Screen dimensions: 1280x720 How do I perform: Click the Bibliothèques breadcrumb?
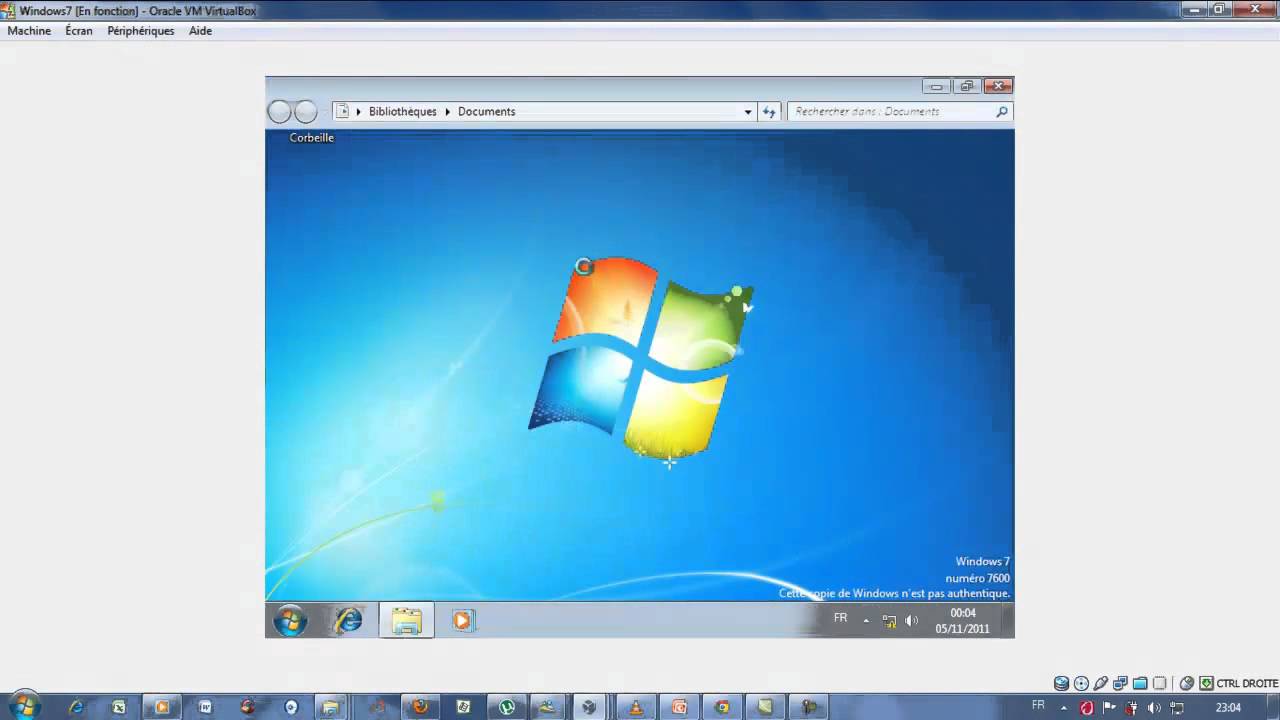coord(403,112)
